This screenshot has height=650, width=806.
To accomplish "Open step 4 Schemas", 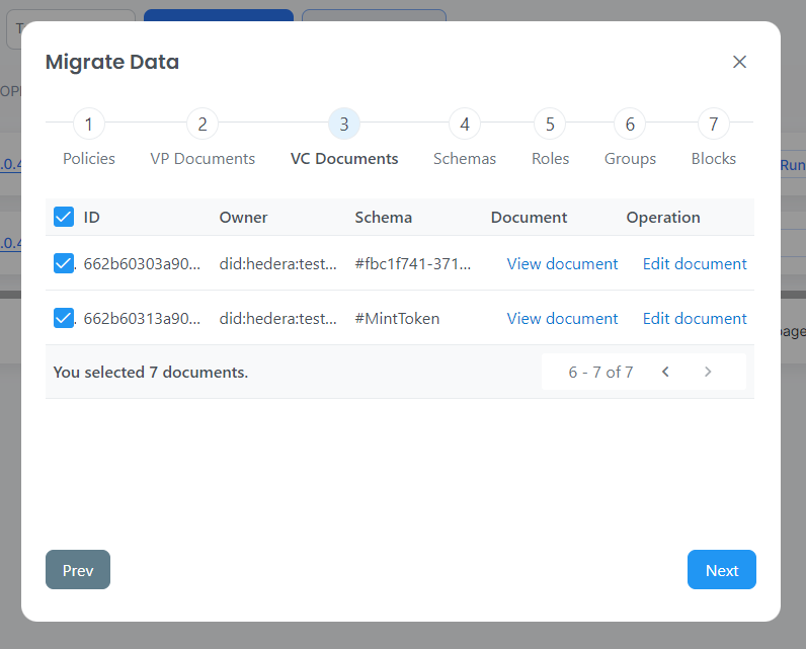I will pos(464,125).
